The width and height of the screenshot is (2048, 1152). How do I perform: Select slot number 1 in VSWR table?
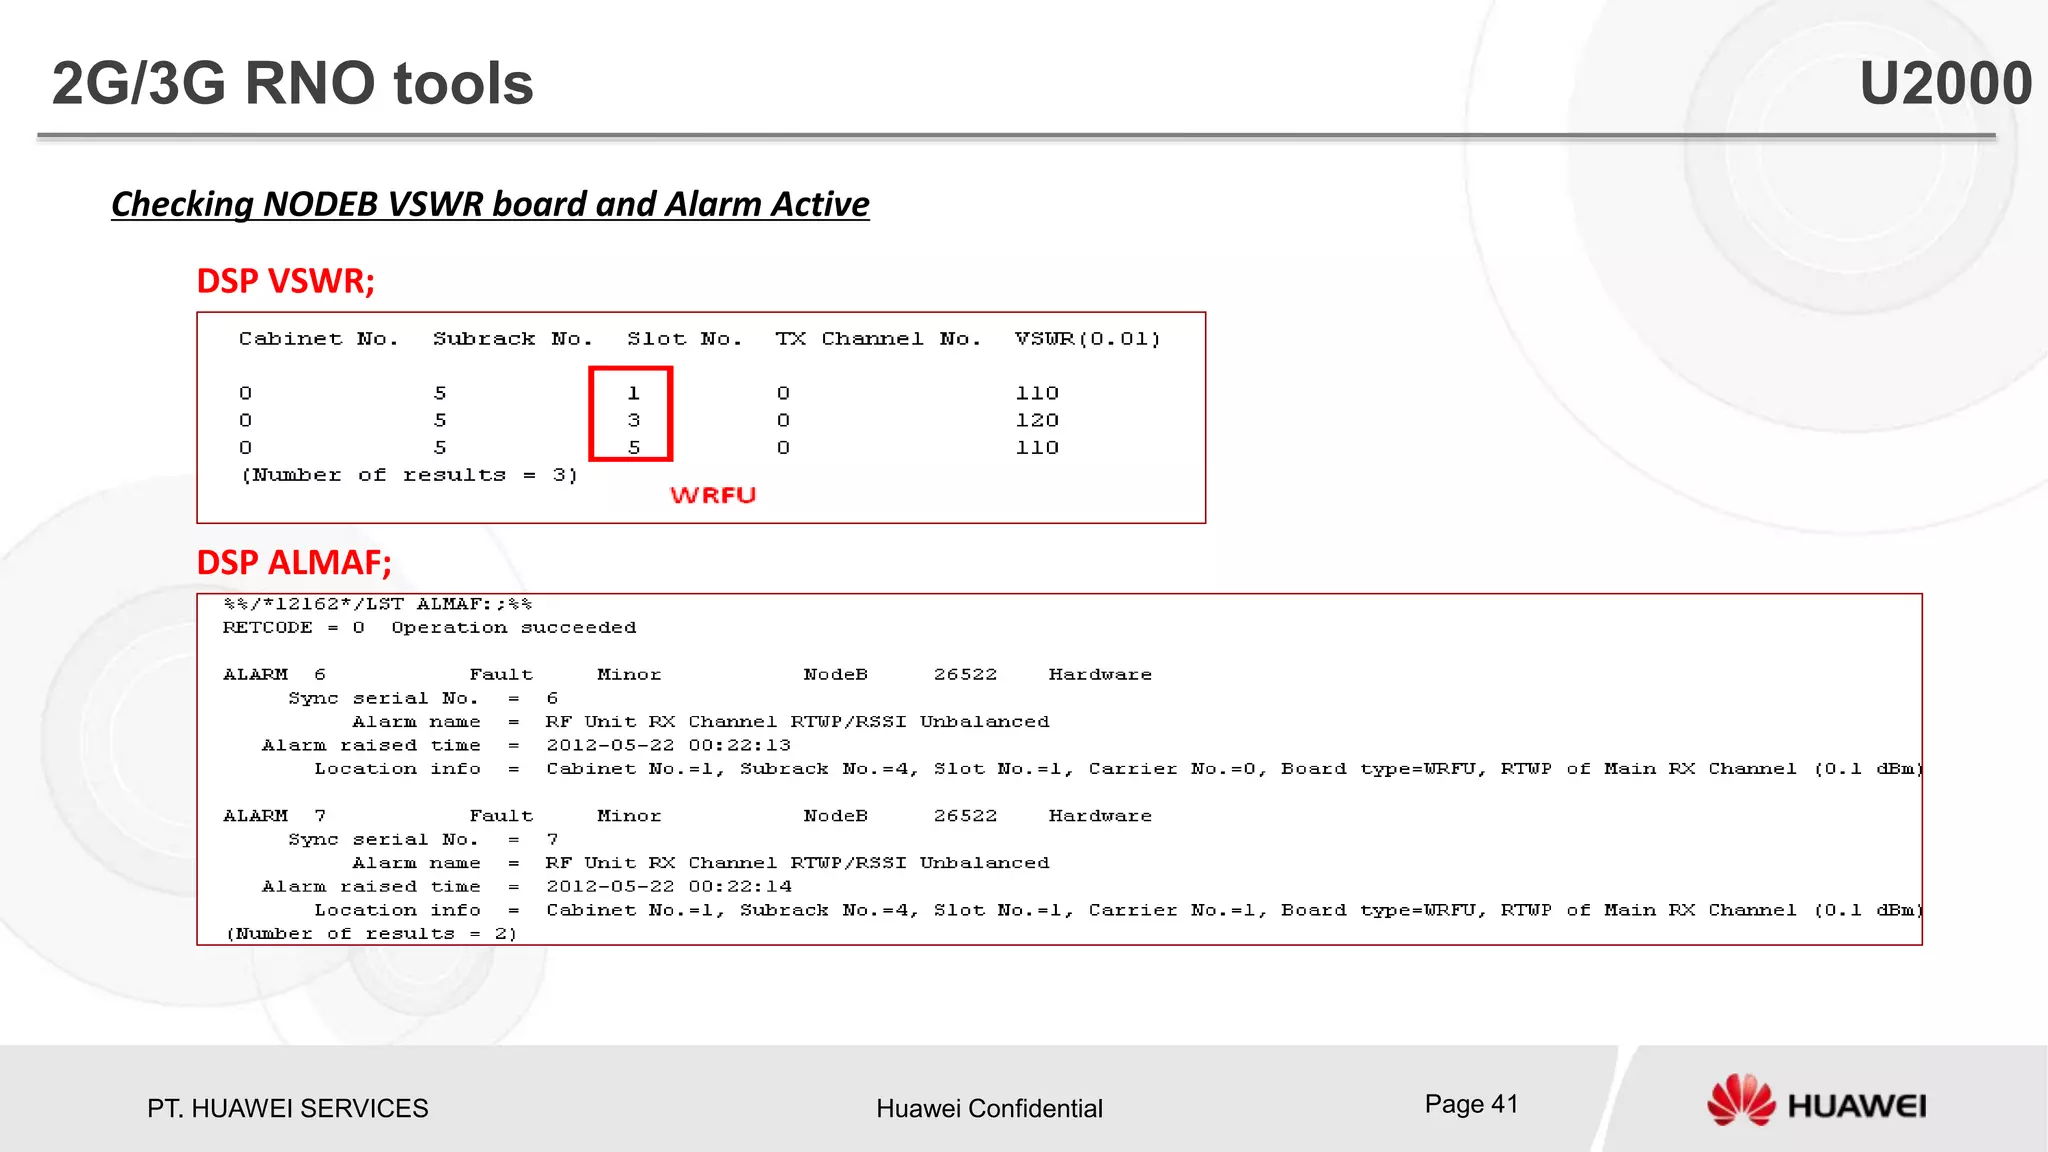tap(633, 393)
